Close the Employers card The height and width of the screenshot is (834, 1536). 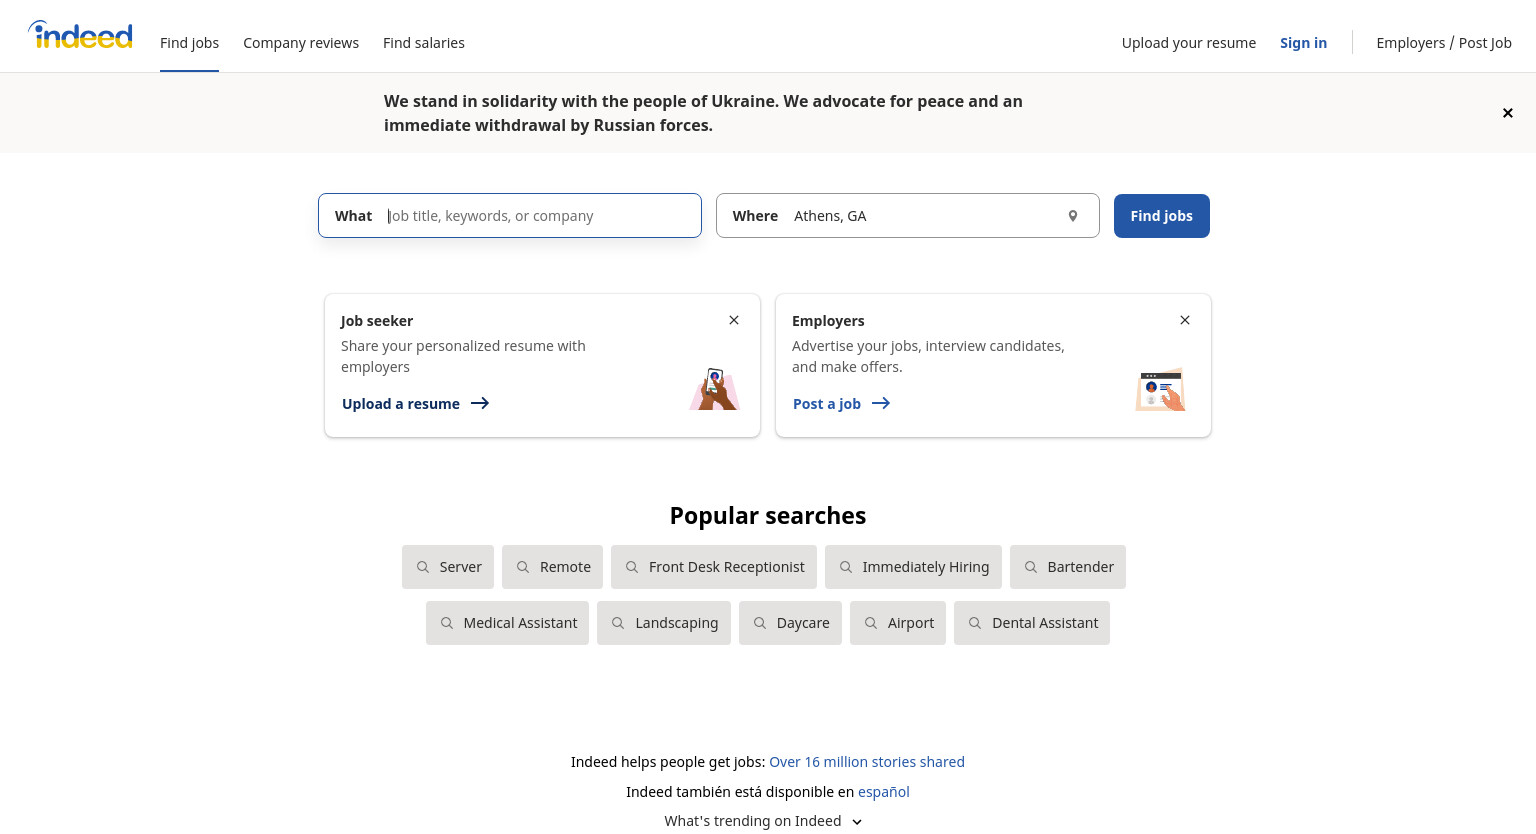click(1185, 320)
